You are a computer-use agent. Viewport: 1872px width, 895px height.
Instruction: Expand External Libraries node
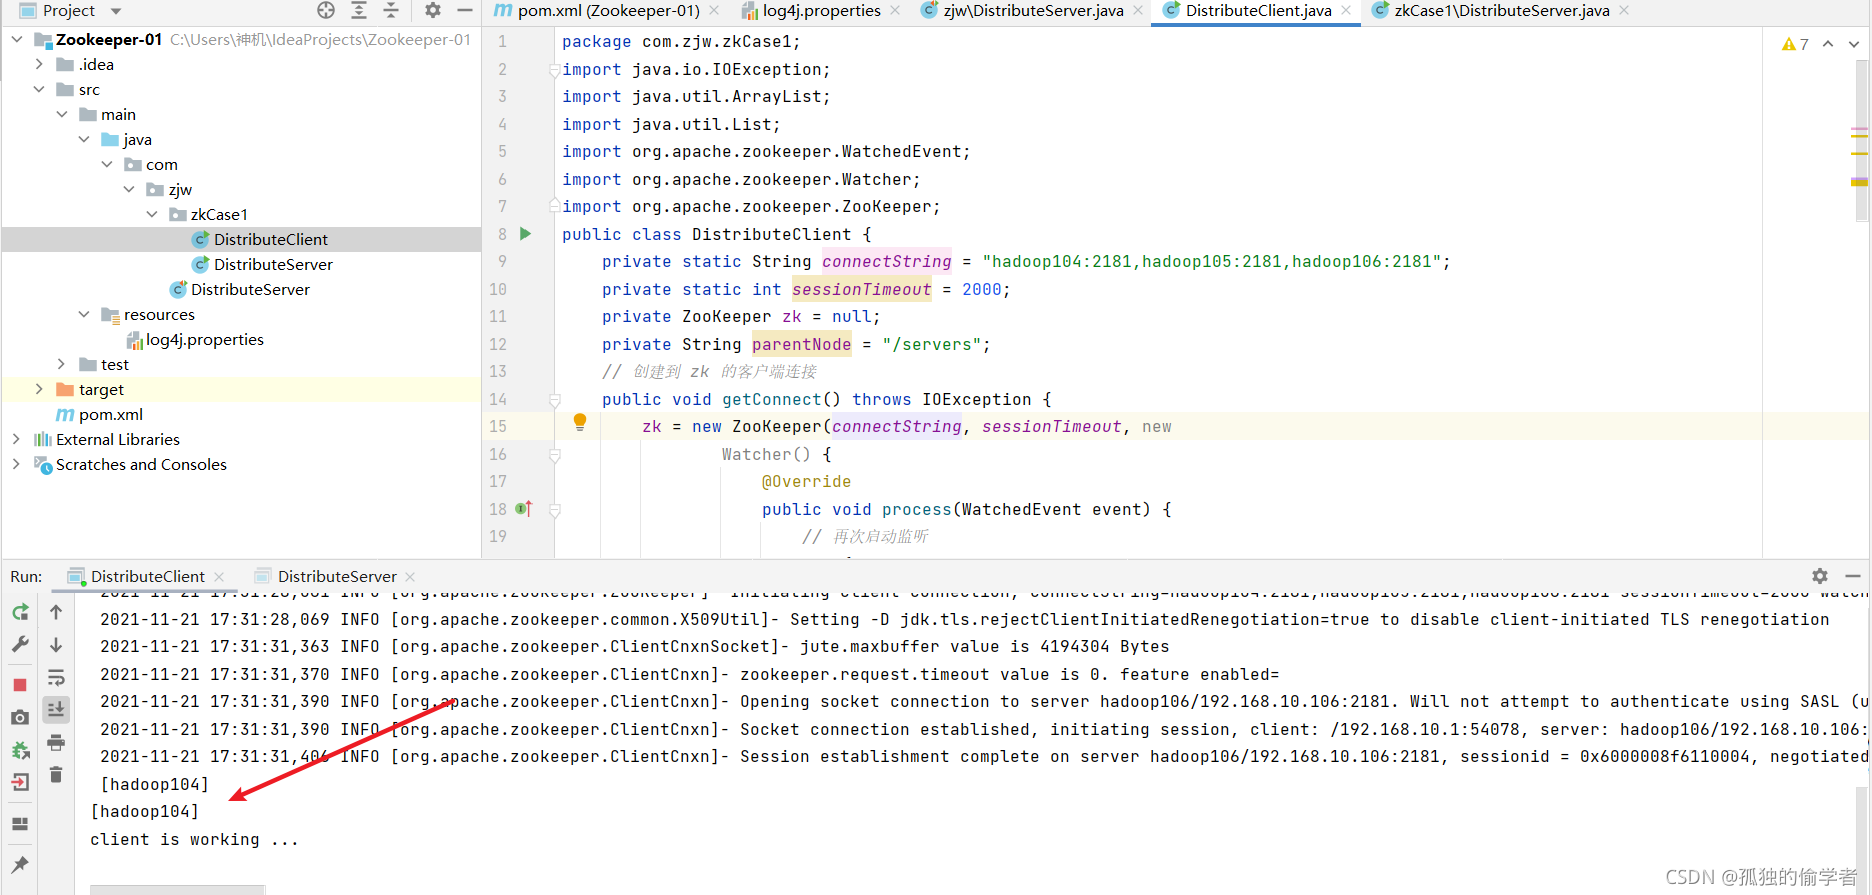tap(17, 439)
